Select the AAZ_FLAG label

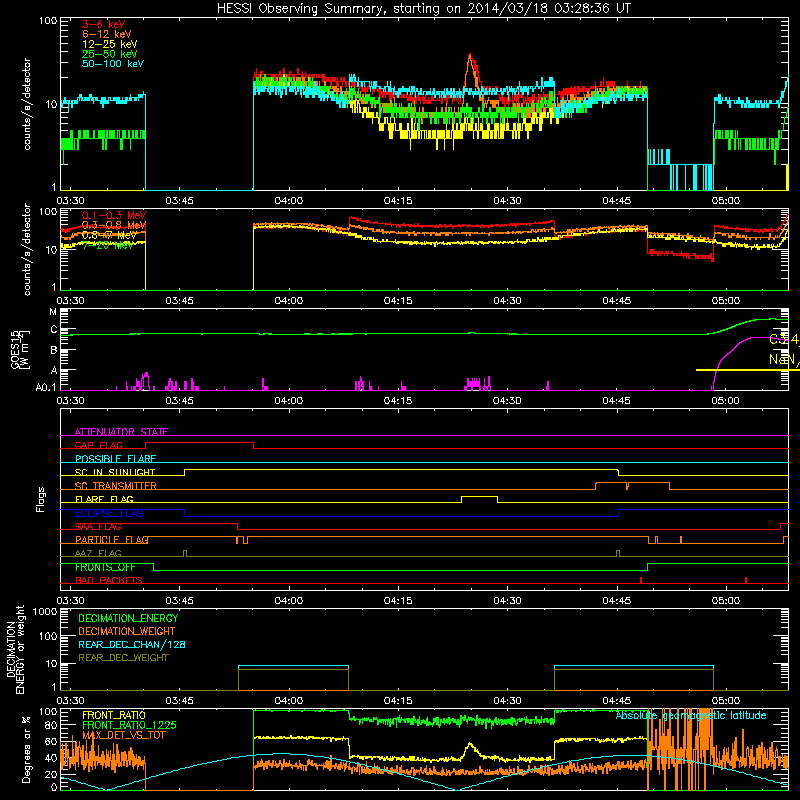click(98, 553)
